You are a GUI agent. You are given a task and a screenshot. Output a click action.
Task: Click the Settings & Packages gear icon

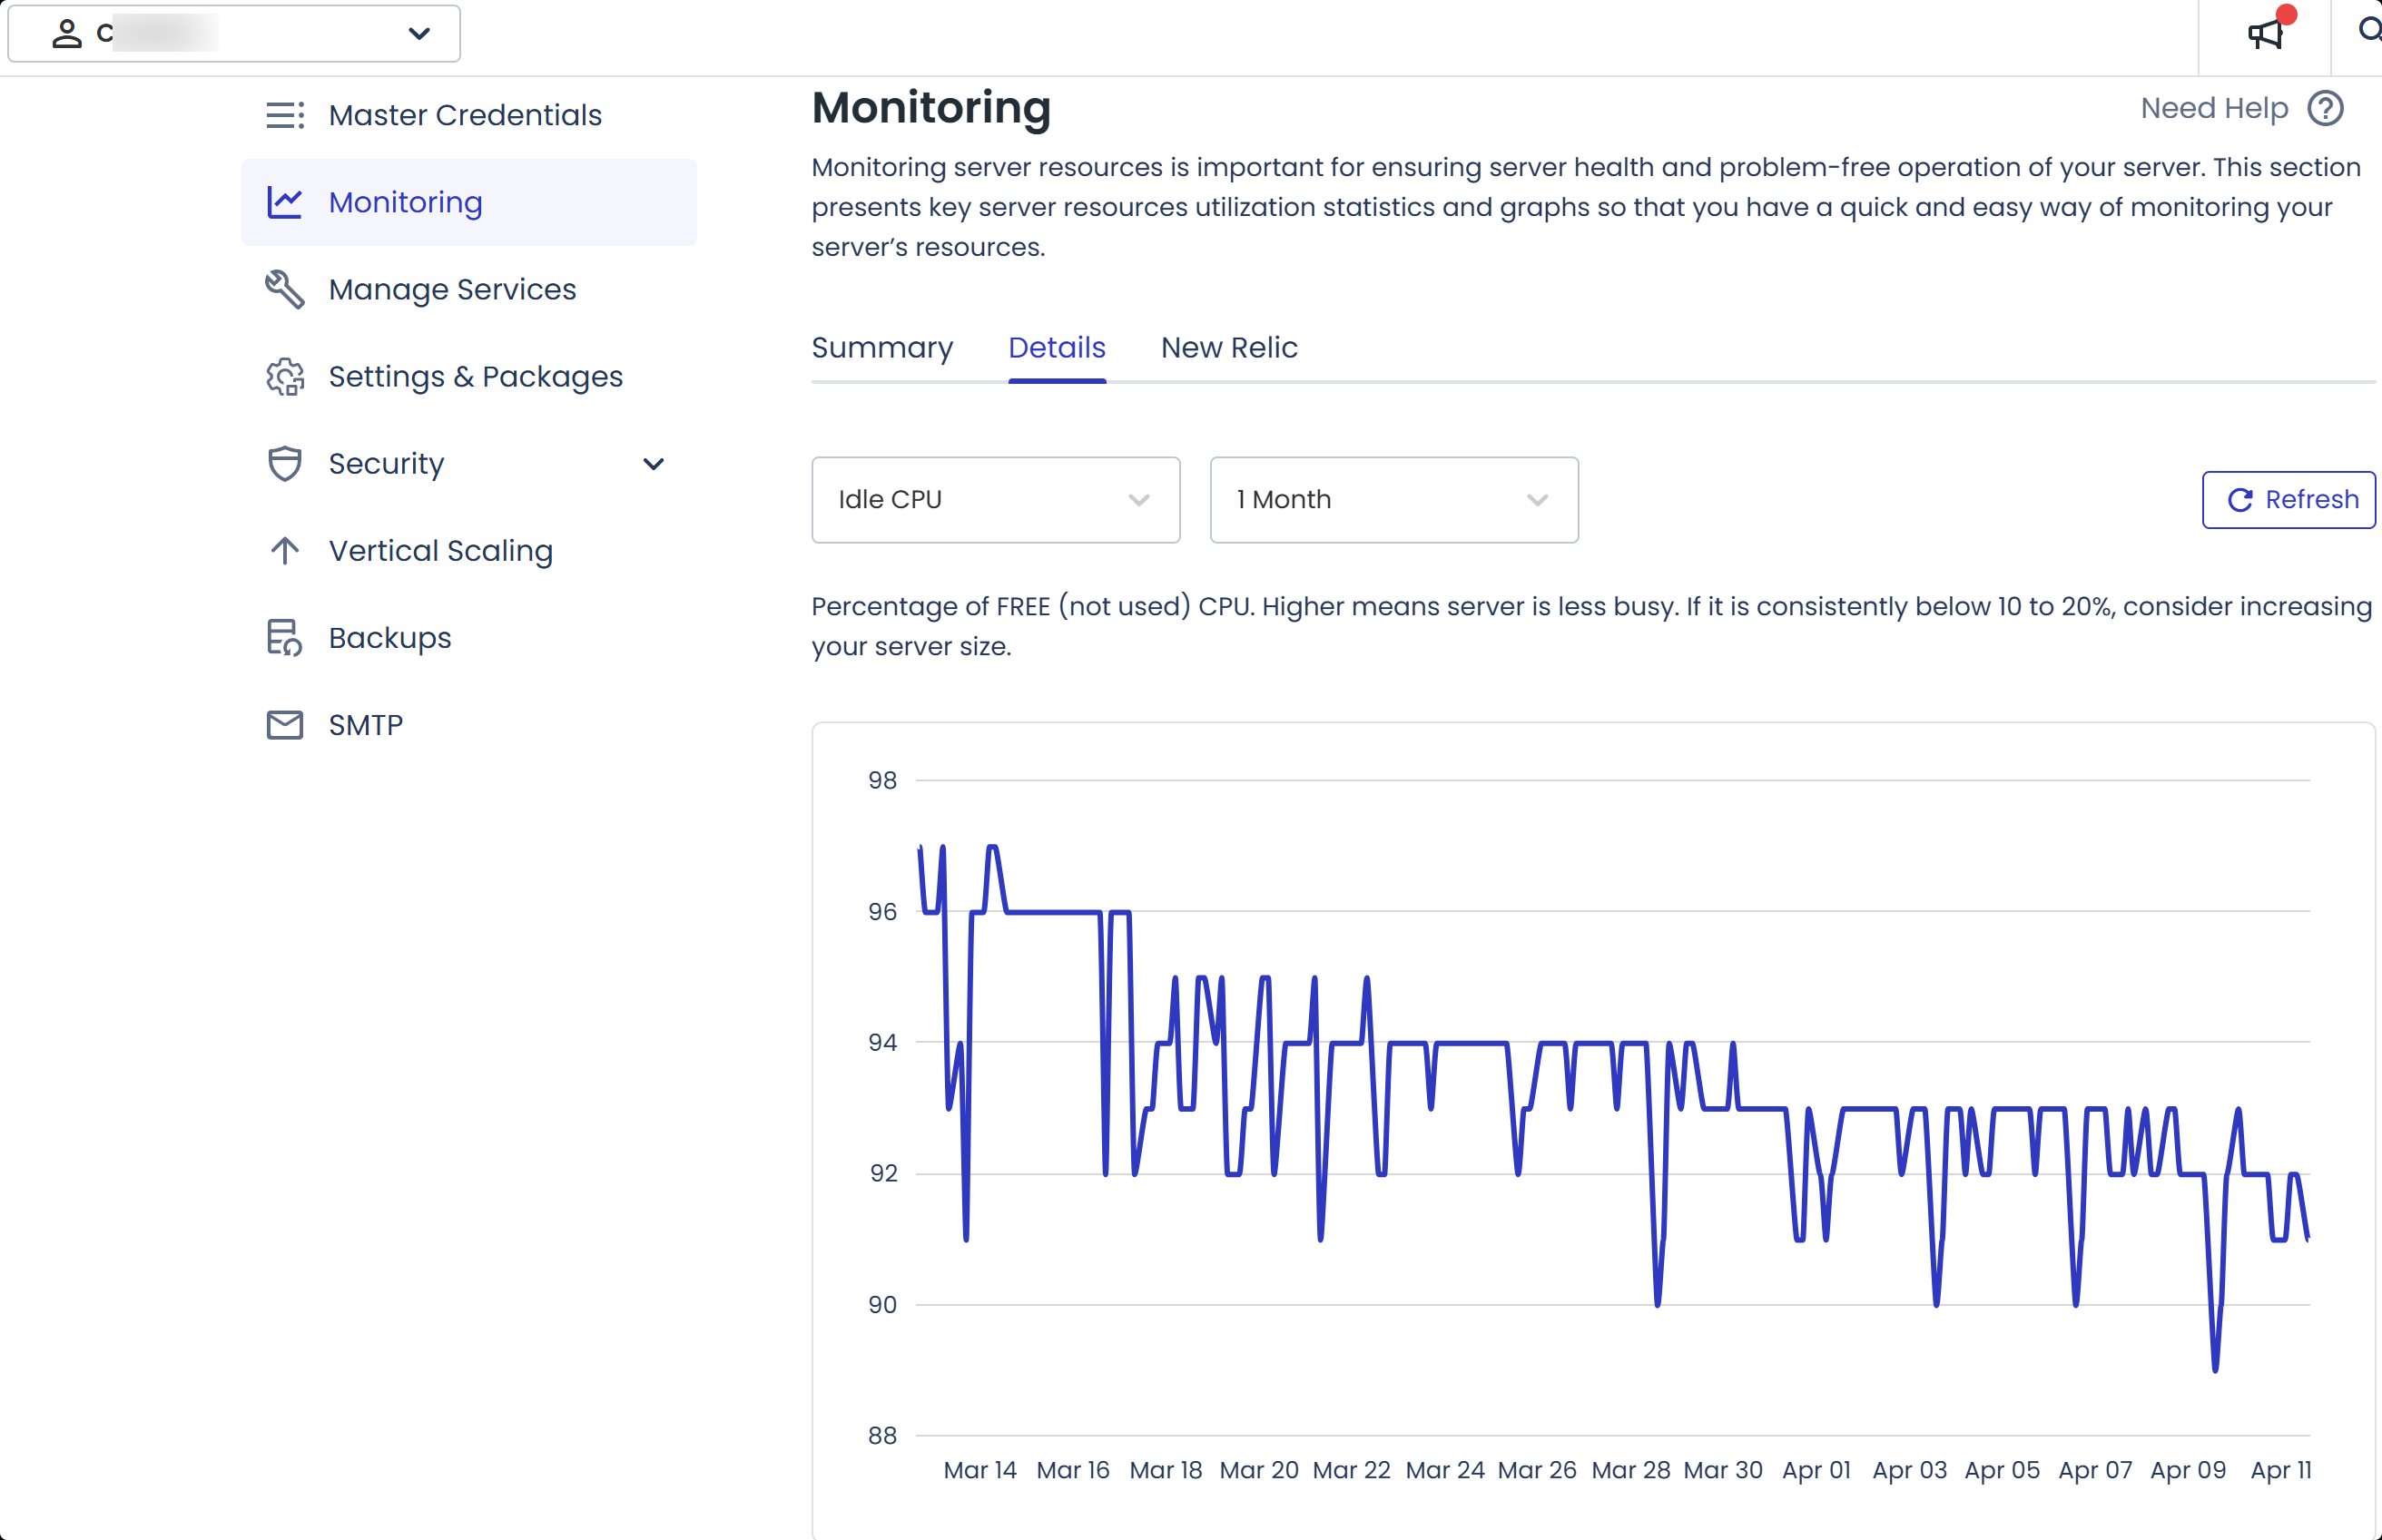click(x=285, y=377)
